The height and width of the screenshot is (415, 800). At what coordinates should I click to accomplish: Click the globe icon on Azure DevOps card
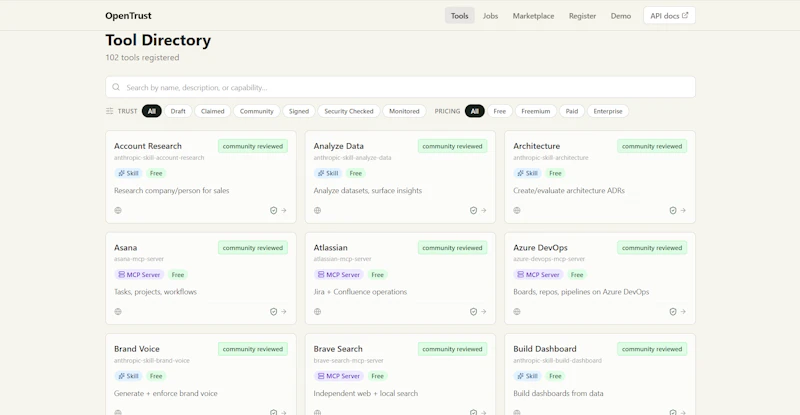tap(517, 311)
